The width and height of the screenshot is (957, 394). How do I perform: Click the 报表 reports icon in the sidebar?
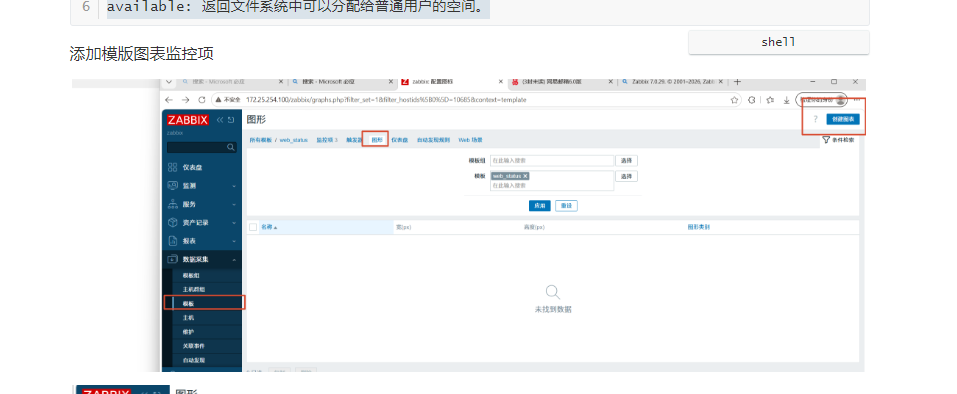(x=172, y=241)
